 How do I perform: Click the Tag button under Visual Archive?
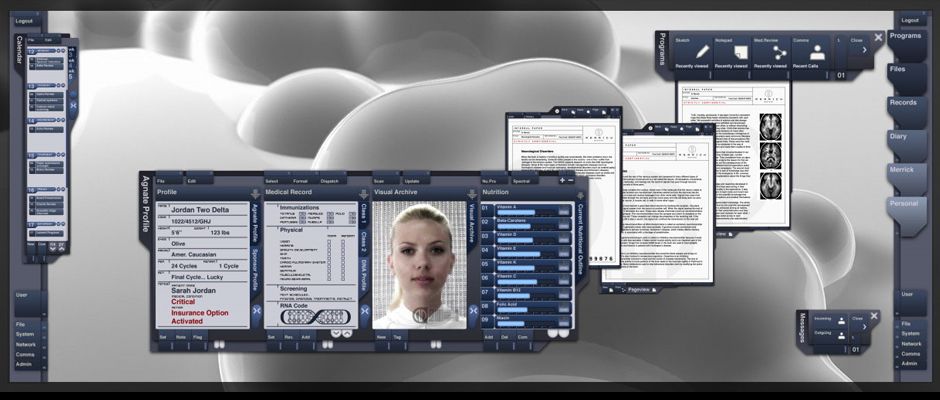click(x=397, y=338)
